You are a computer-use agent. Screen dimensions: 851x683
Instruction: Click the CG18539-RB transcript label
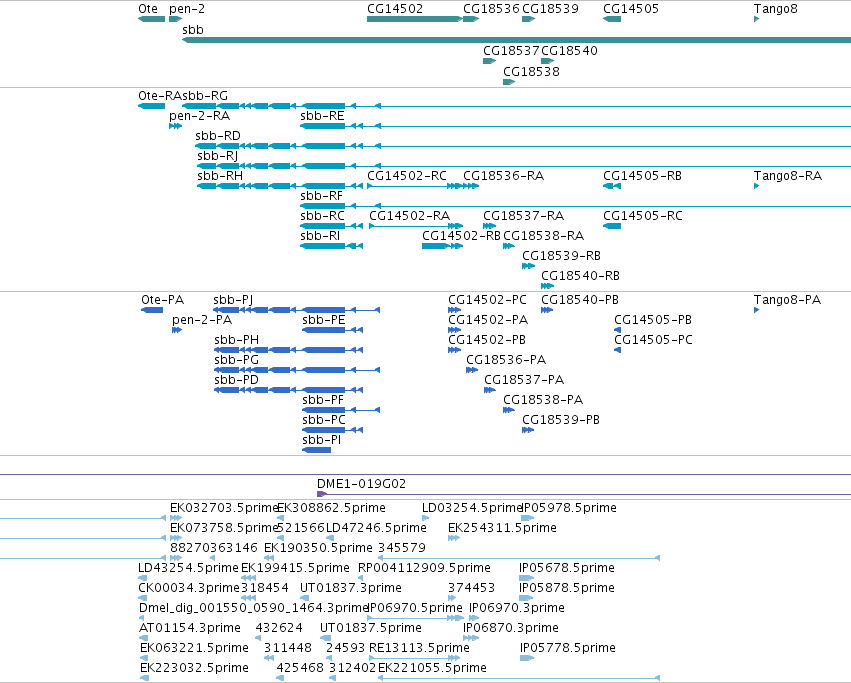(x=561, y=256)
